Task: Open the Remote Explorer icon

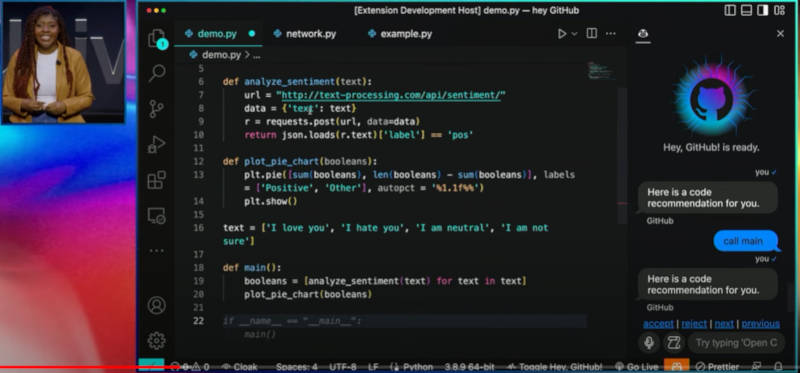Action: [x=157, y=216]
